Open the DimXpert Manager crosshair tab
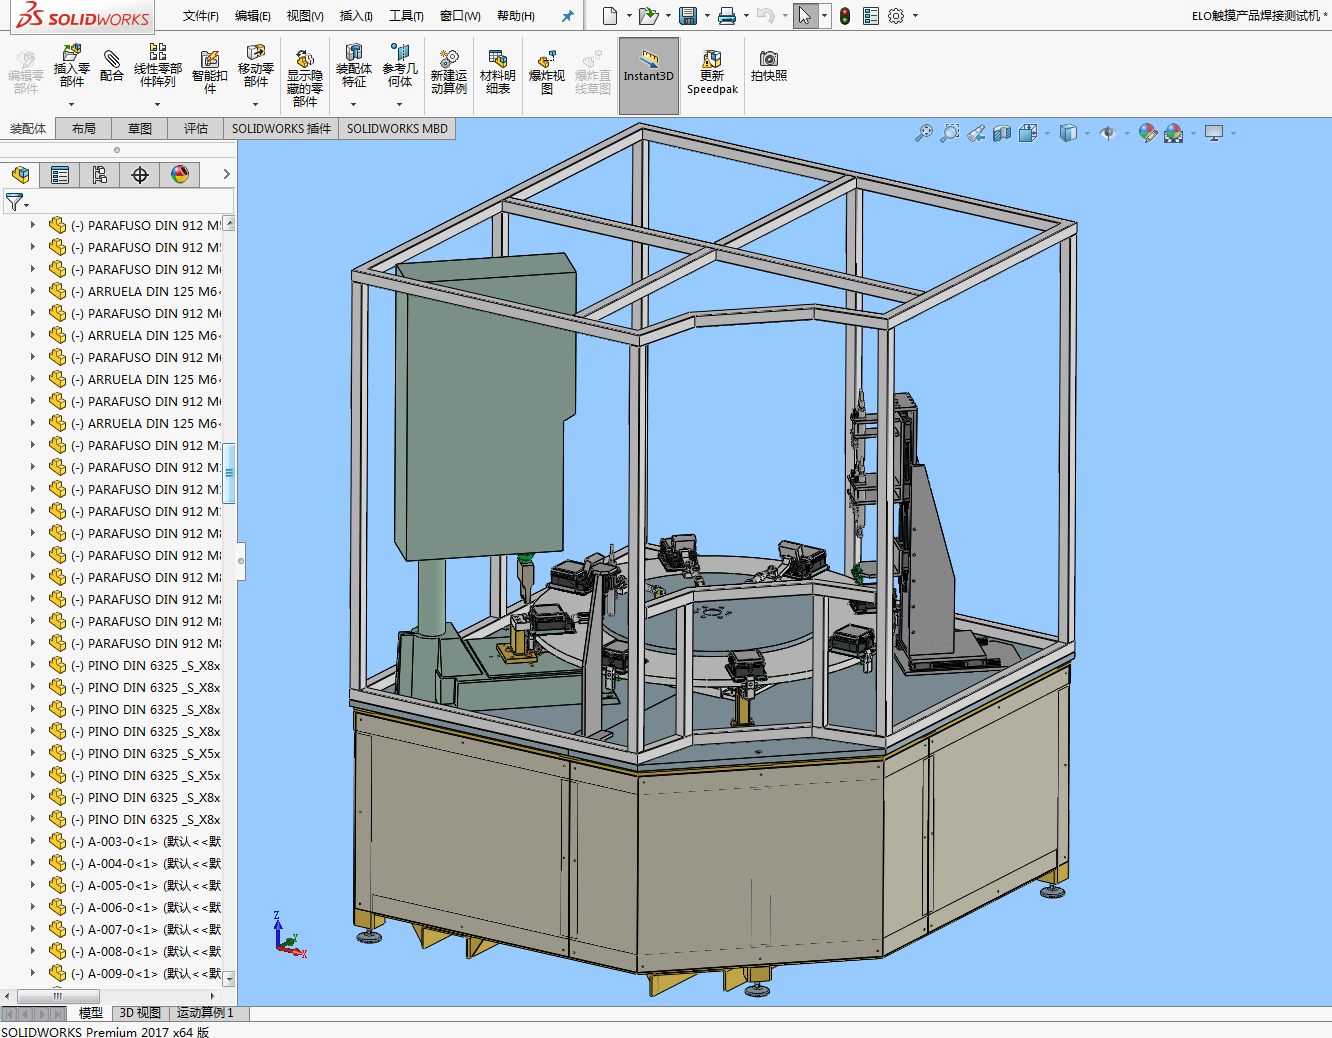 pos(140,175)
